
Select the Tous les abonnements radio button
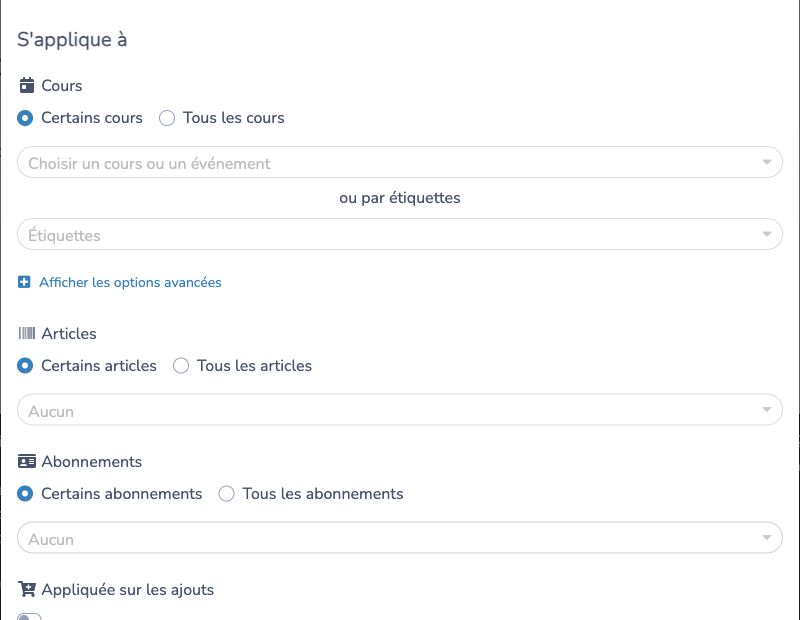tap(227, 494)
